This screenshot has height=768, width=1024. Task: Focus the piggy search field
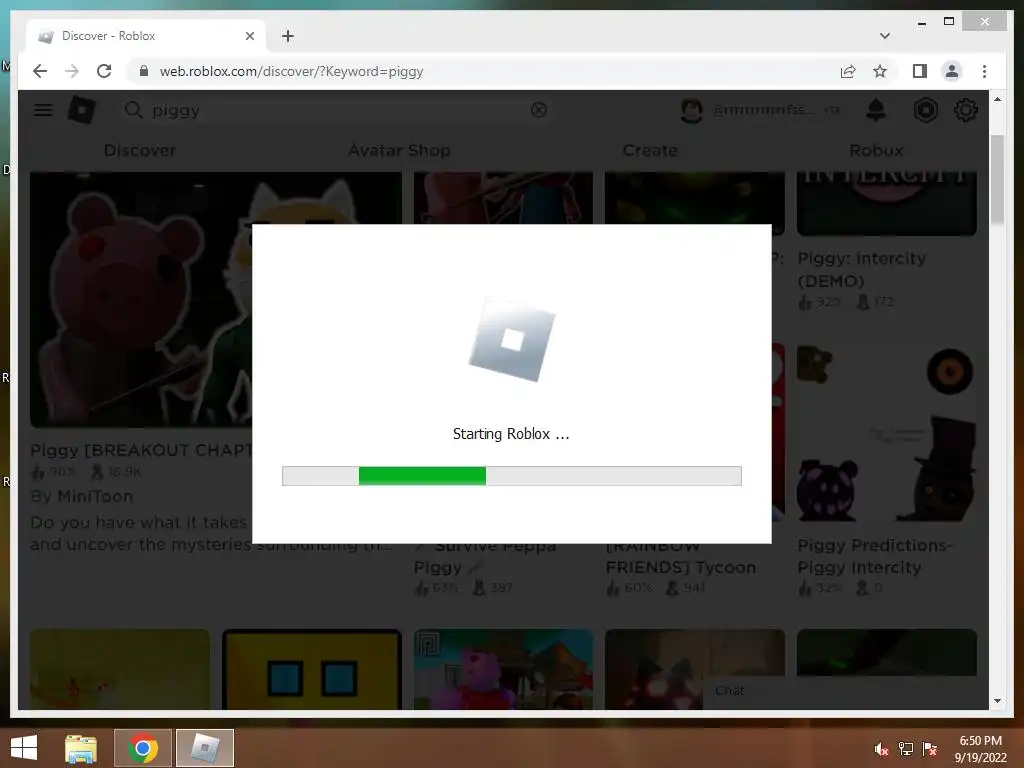click(x=336, y=110)
